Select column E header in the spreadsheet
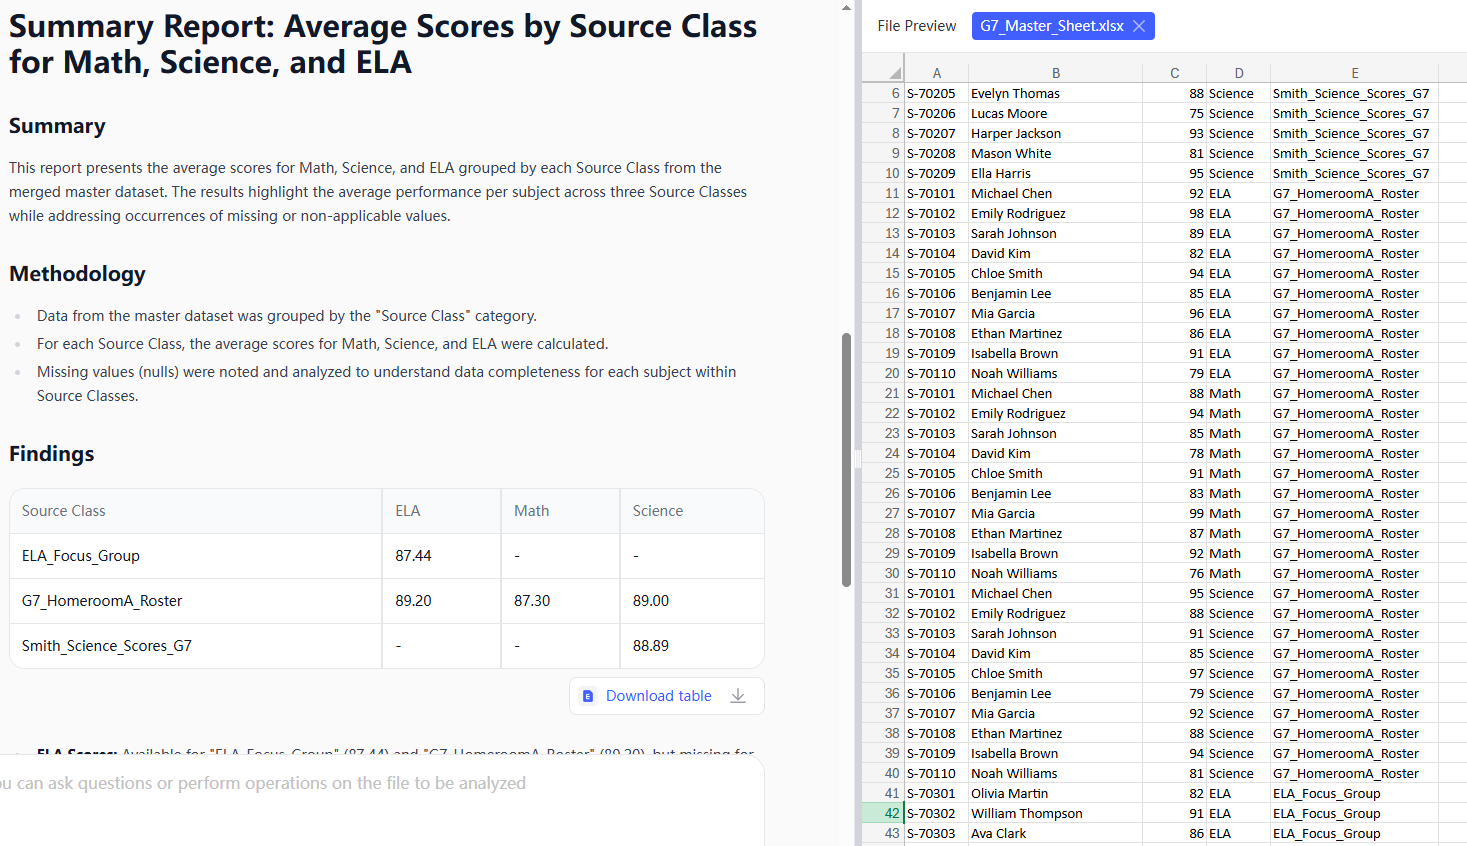Screen dimensions: 1467x846 1354,73
